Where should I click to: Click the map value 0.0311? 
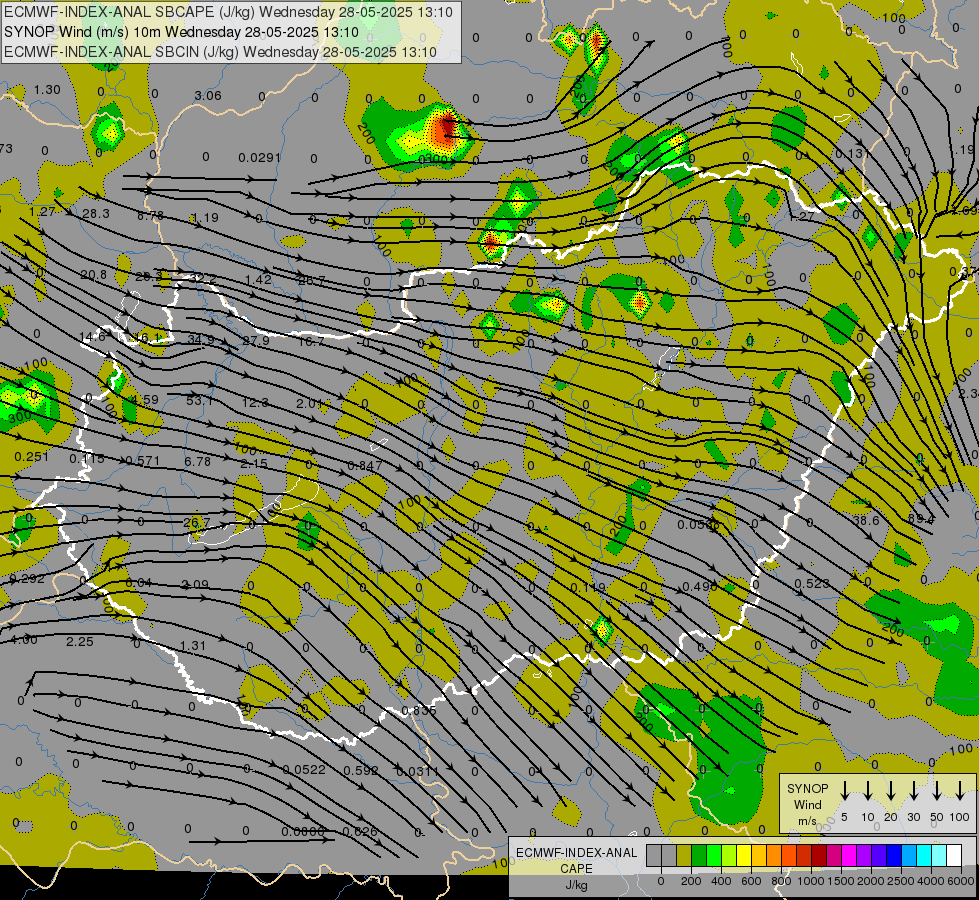point(417,771)
